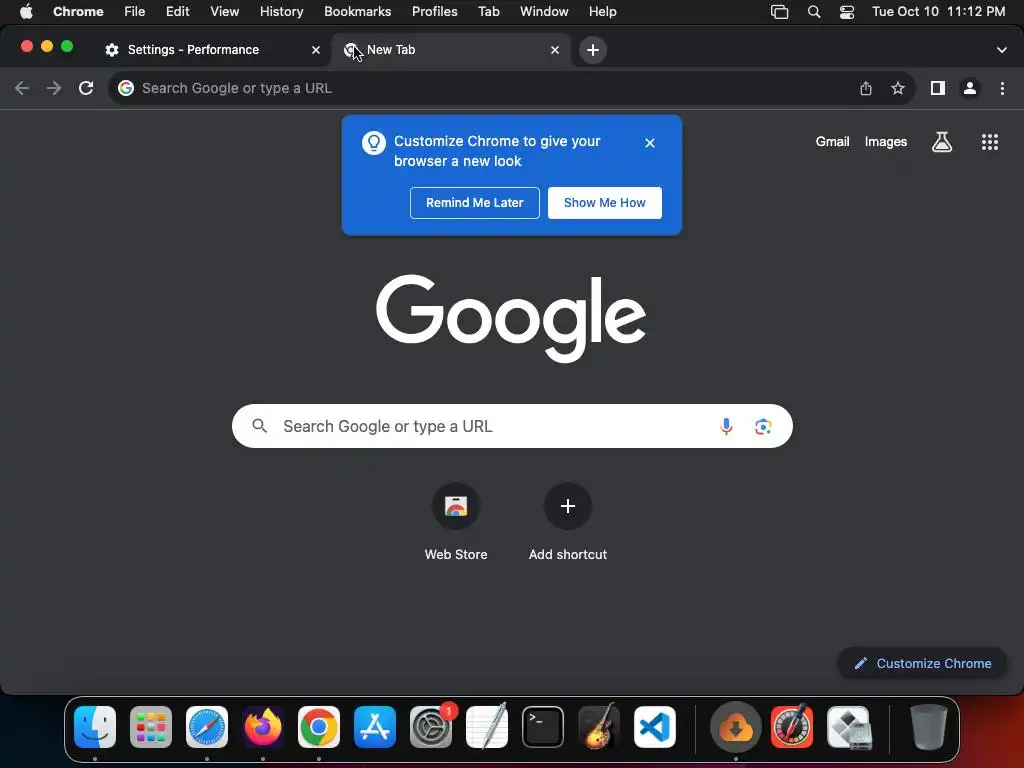Reload the current page
This screenshot has width=1024, height=768.
[x=86, y=88]
